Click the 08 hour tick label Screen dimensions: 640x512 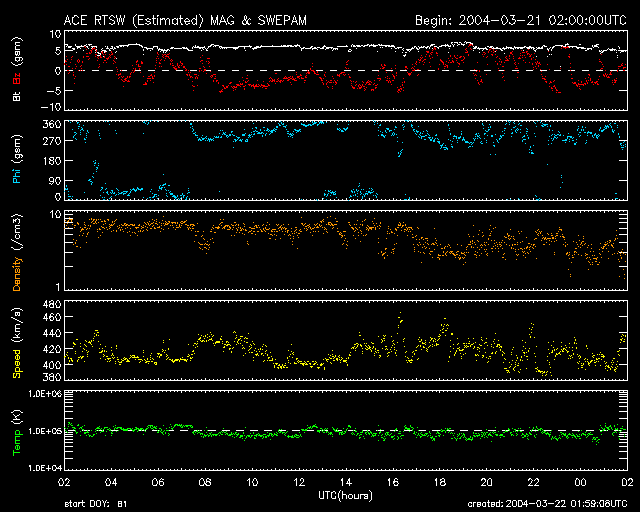click(x=206, y=483)
